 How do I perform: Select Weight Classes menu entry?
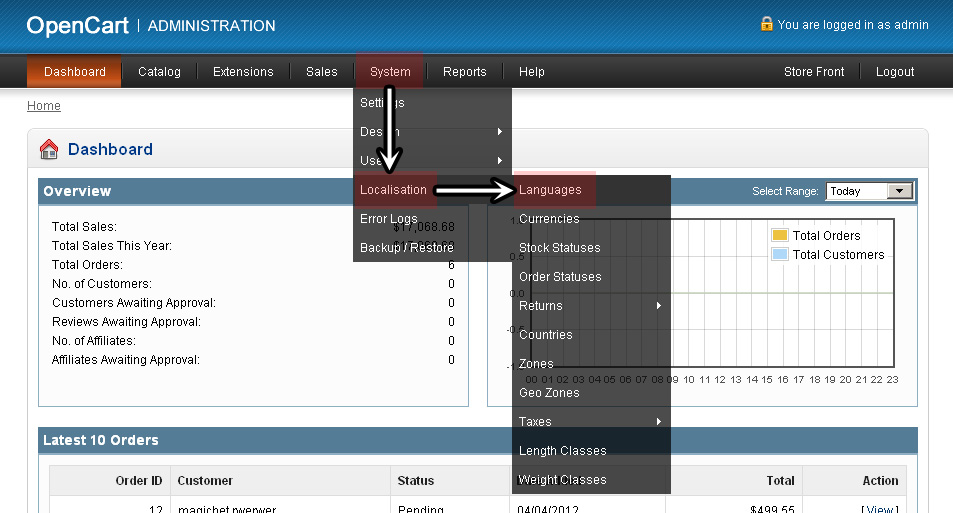click(x=562, y=480)
